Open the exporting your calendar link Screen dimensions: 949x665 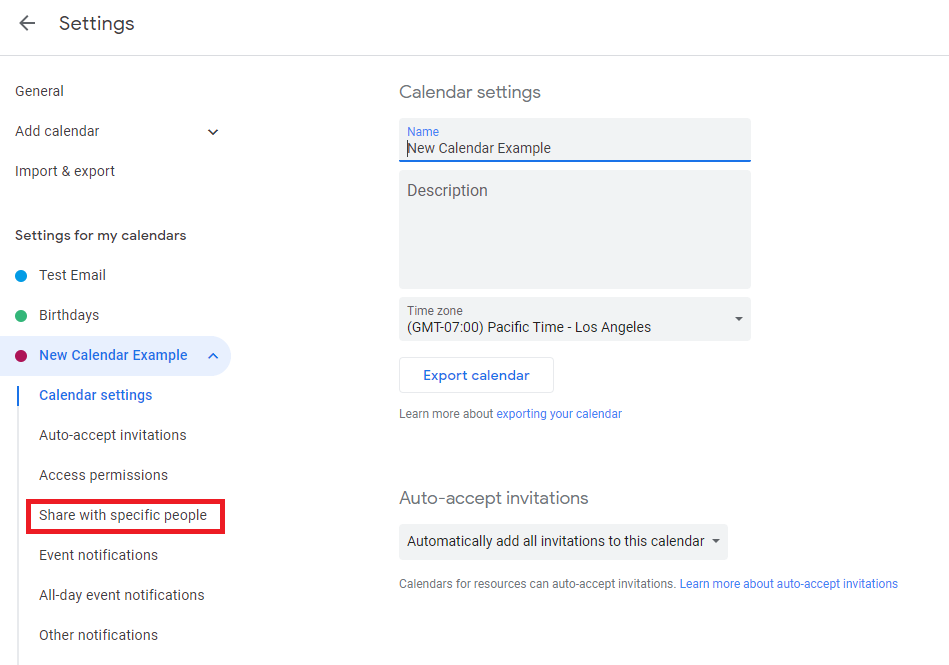click(x=559, y=414)
